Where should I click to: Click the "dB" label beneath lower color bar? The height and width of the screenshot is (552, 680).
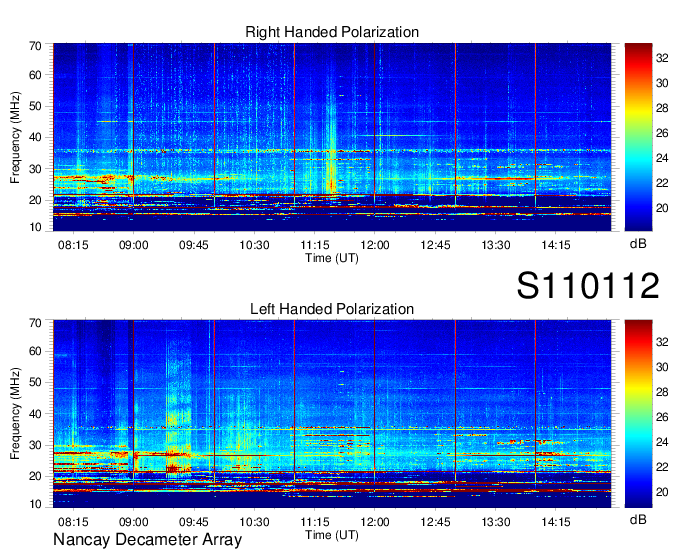point(638,520)
